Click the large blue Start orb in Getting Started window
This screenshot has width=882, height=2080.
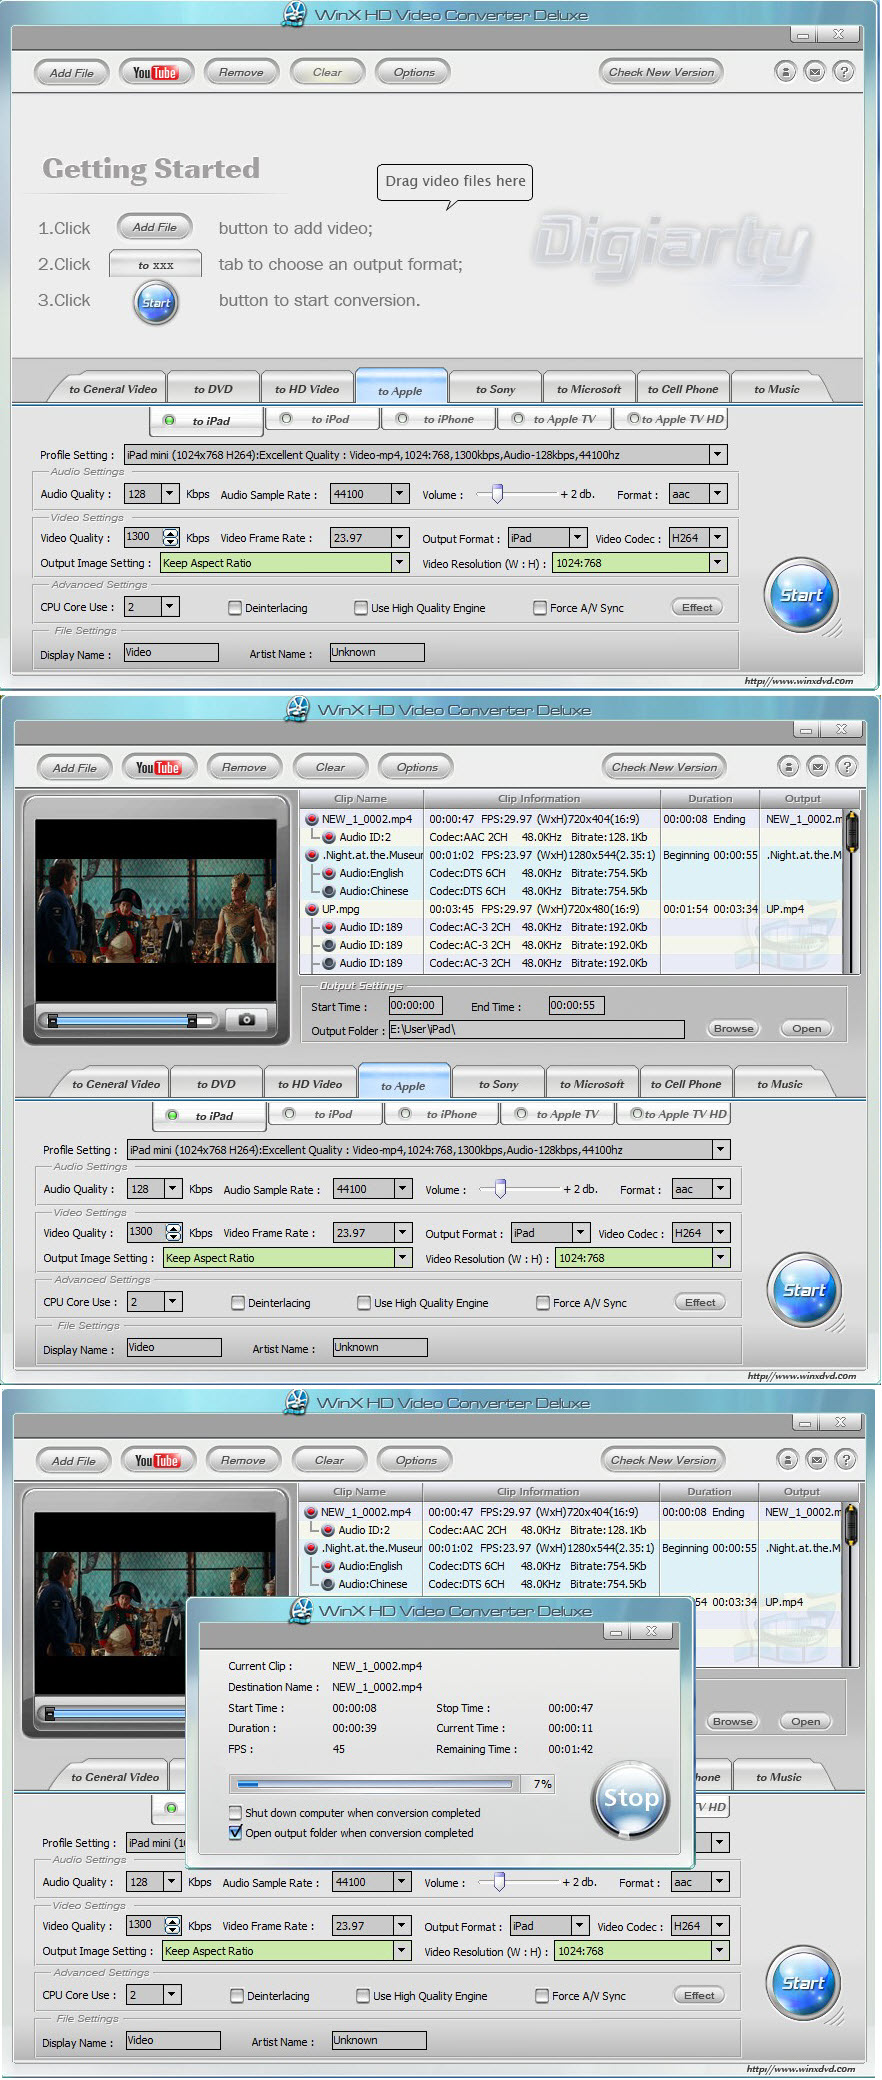point(801,595)
